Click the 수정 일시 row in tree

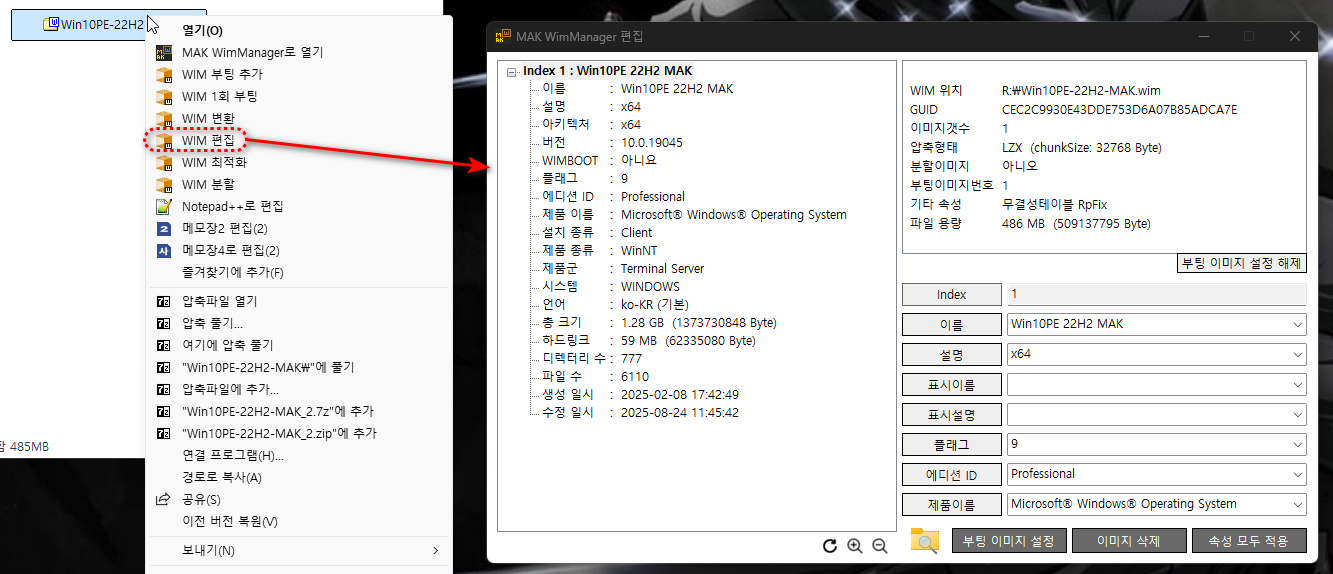[x=641, y=413]
